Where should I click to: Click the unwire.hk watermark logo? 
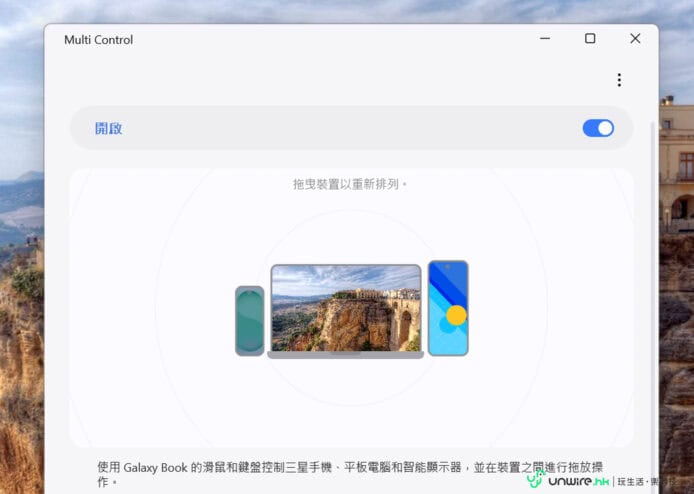click(573, 481)
